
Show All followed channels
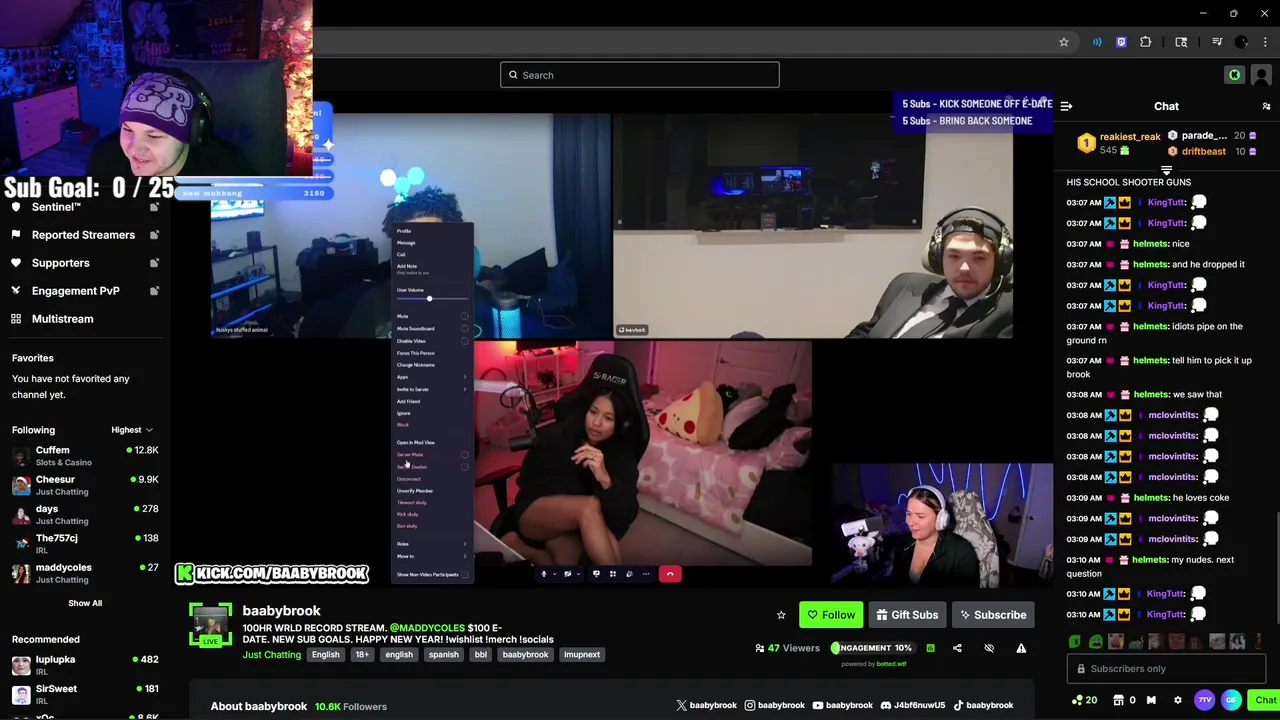(85, 603)
